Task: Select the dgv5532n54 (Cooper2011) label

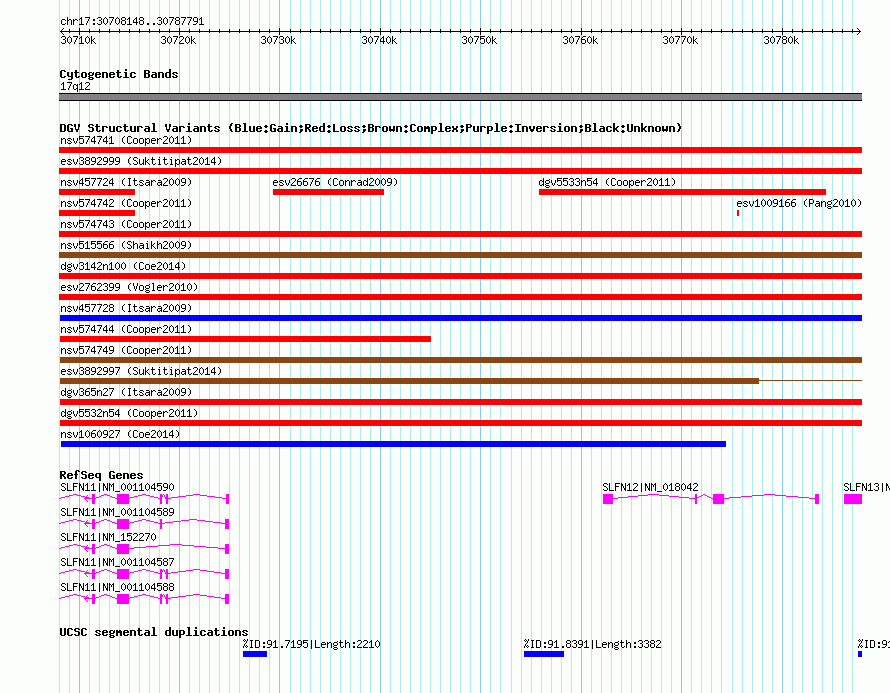Action: coord(129,413)
